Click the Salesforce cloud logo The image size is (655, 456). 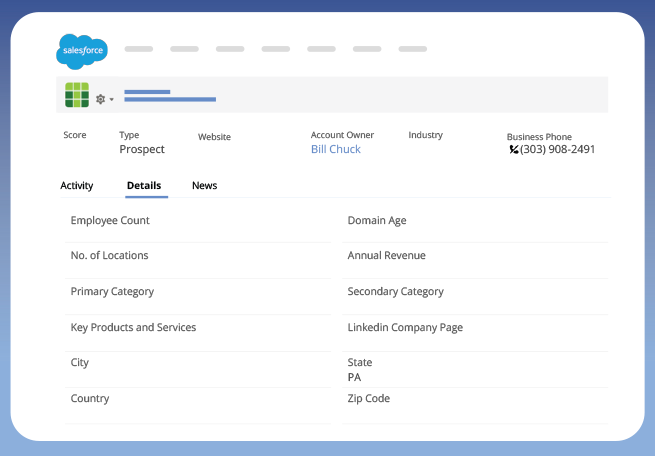(81, 50)
